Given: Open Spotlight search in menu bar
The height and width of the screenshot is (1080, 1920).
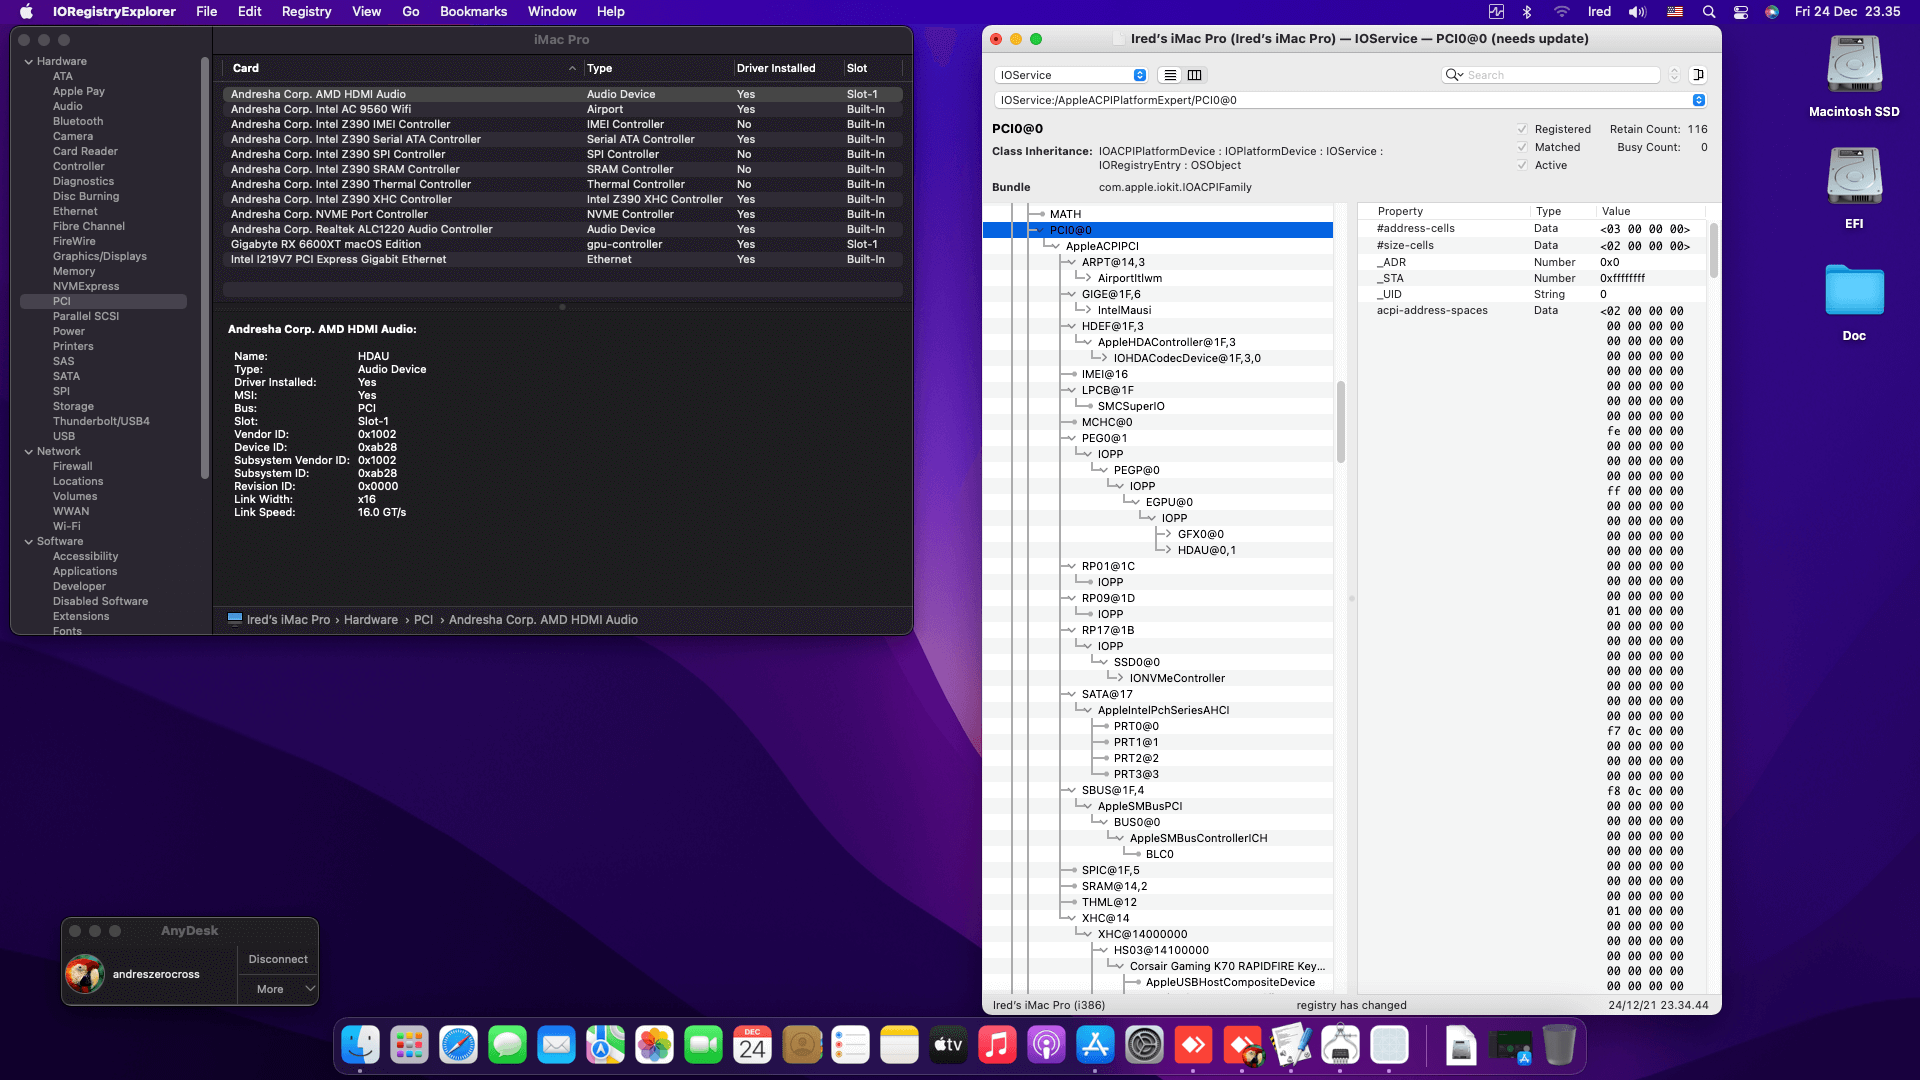Looking at the screenshot, I should coord(1709,12).
